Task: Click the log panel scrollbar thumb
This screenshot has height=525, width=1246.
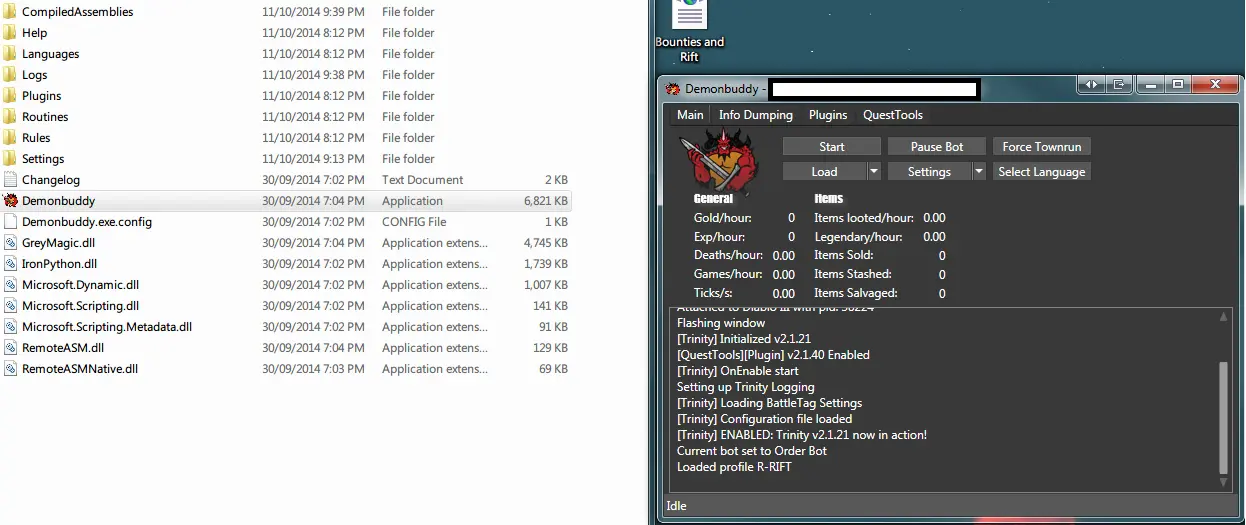Action: [x=1223, y=418]
